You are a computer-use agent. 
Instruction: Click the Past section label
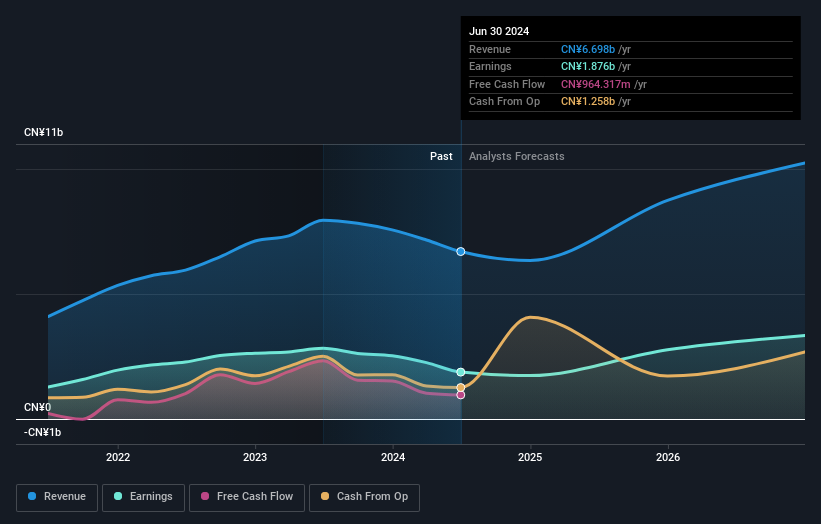[x=441, y=156]
